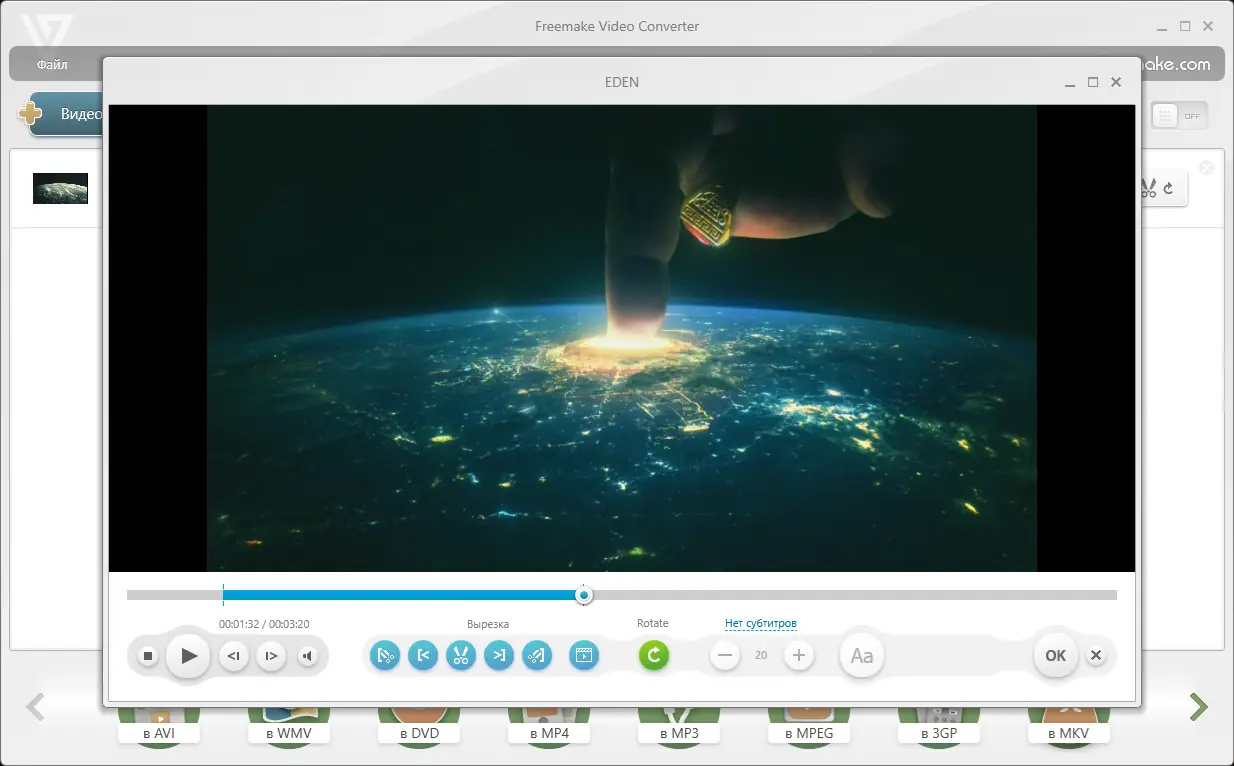Confirm edits with the OK button
This screenshot has height=766, width=1234.
point(1054,655)
